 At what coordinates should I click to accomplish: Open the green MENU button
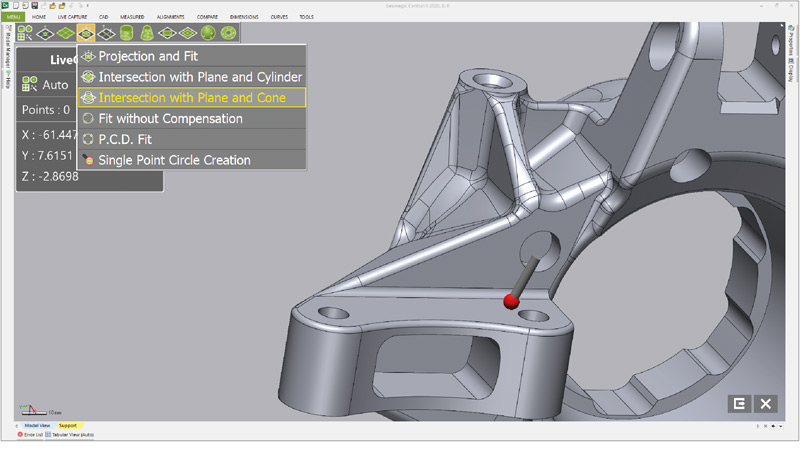coord(13,17)
